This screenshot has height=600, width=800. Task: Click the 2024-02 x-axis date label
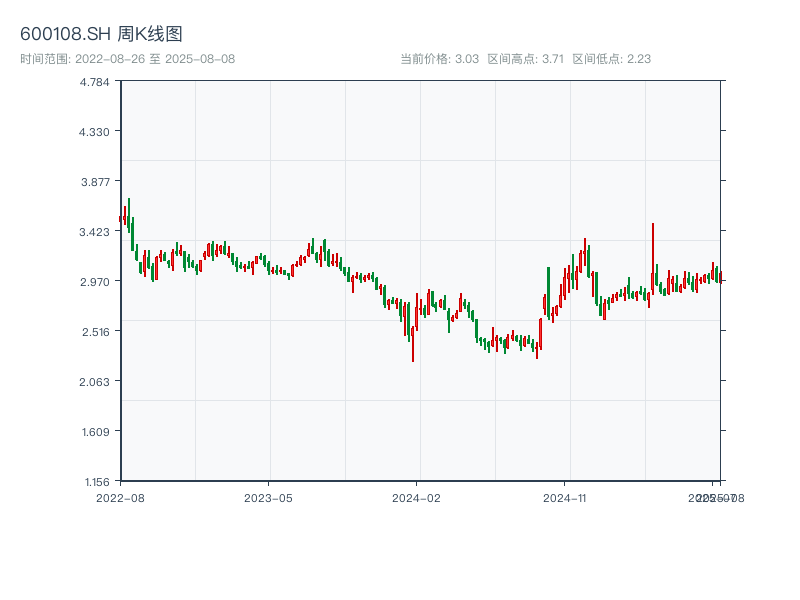[417, 497]
